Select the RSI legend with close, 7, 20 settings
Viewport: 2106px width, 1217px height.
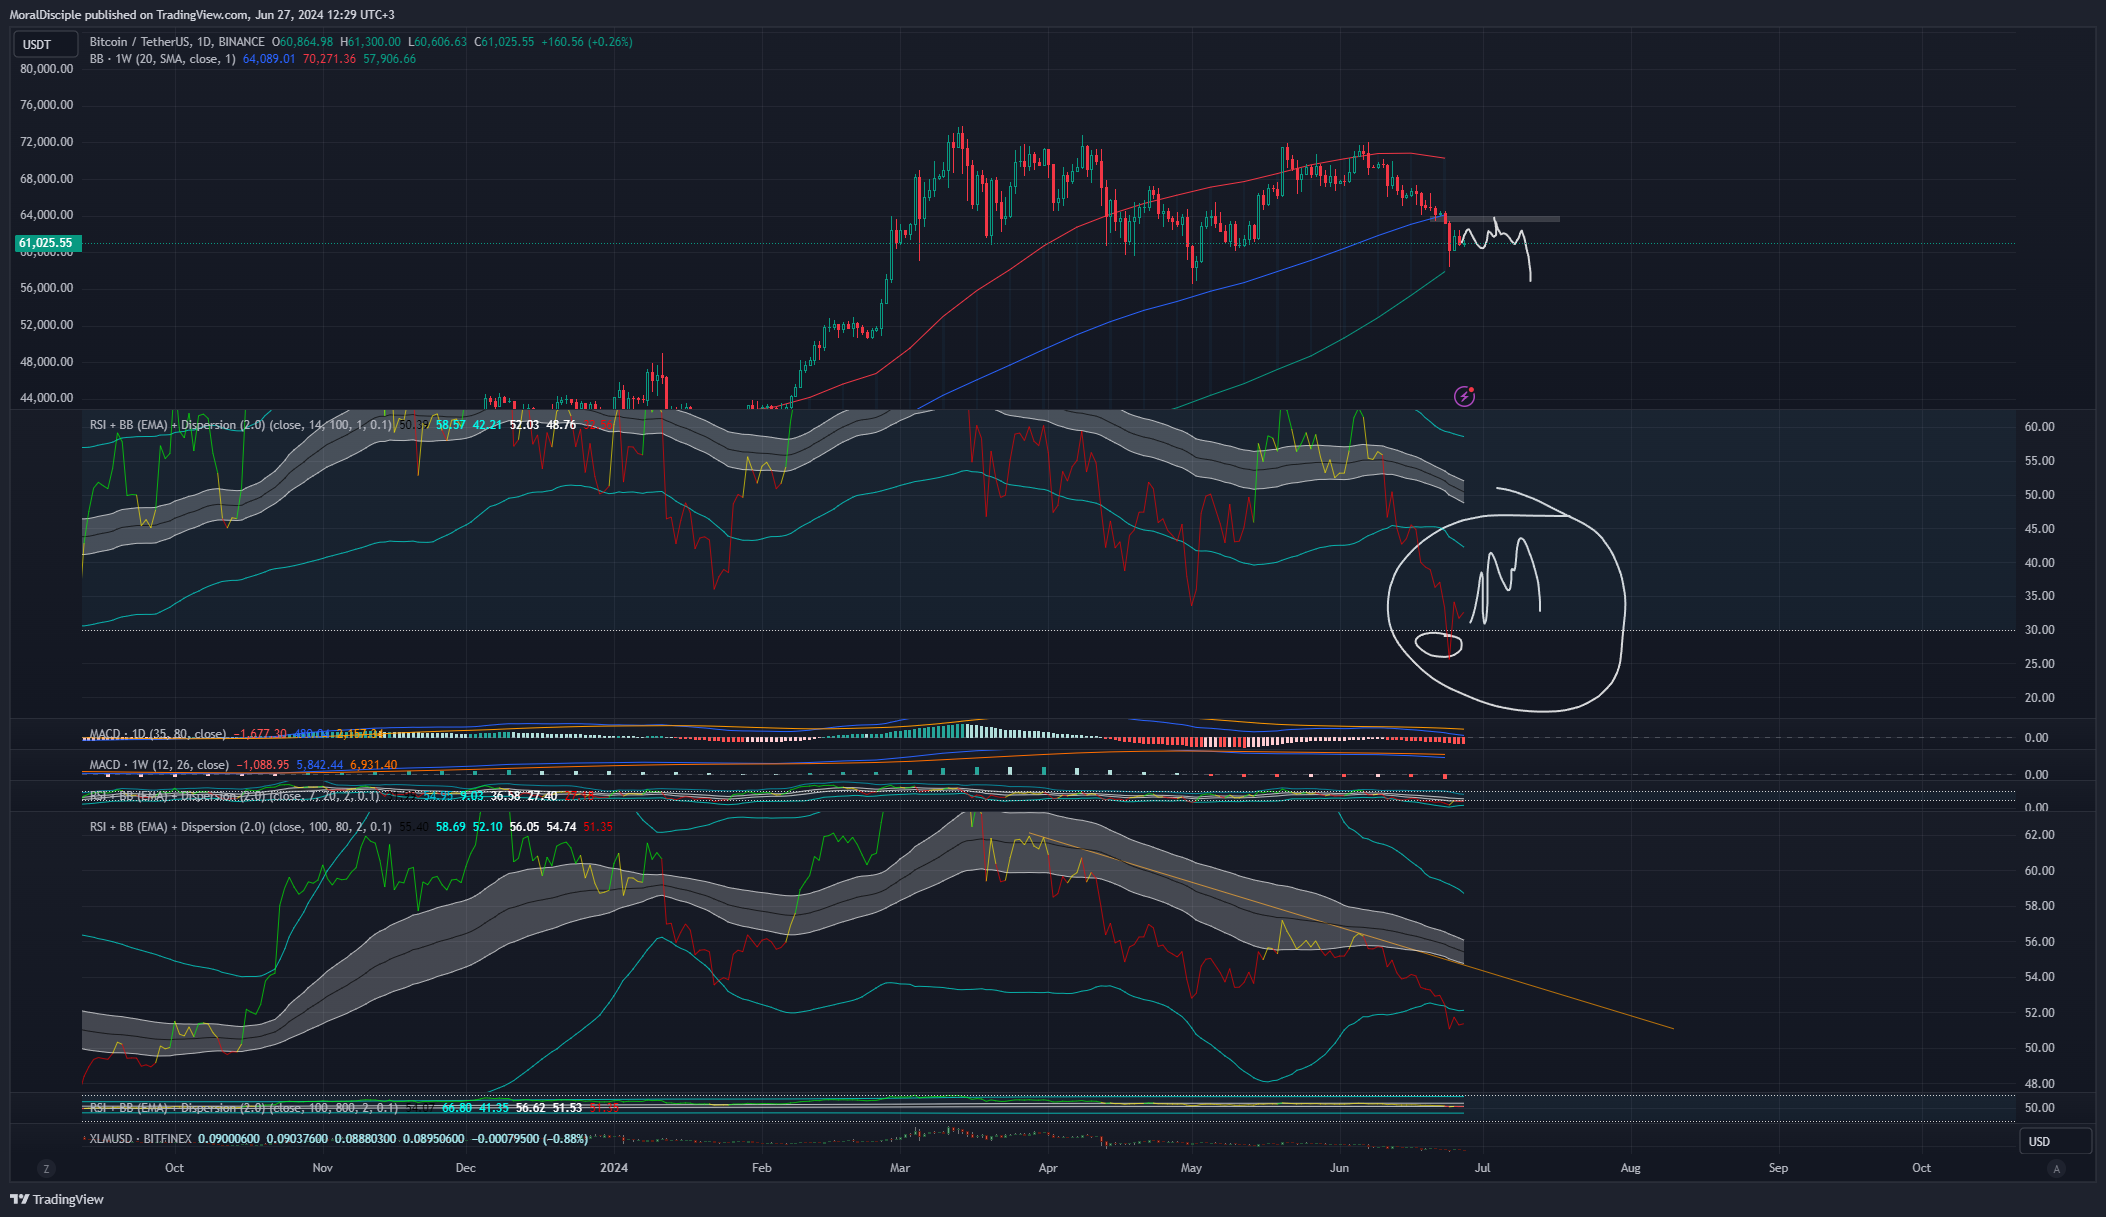[x=235, y=796]
